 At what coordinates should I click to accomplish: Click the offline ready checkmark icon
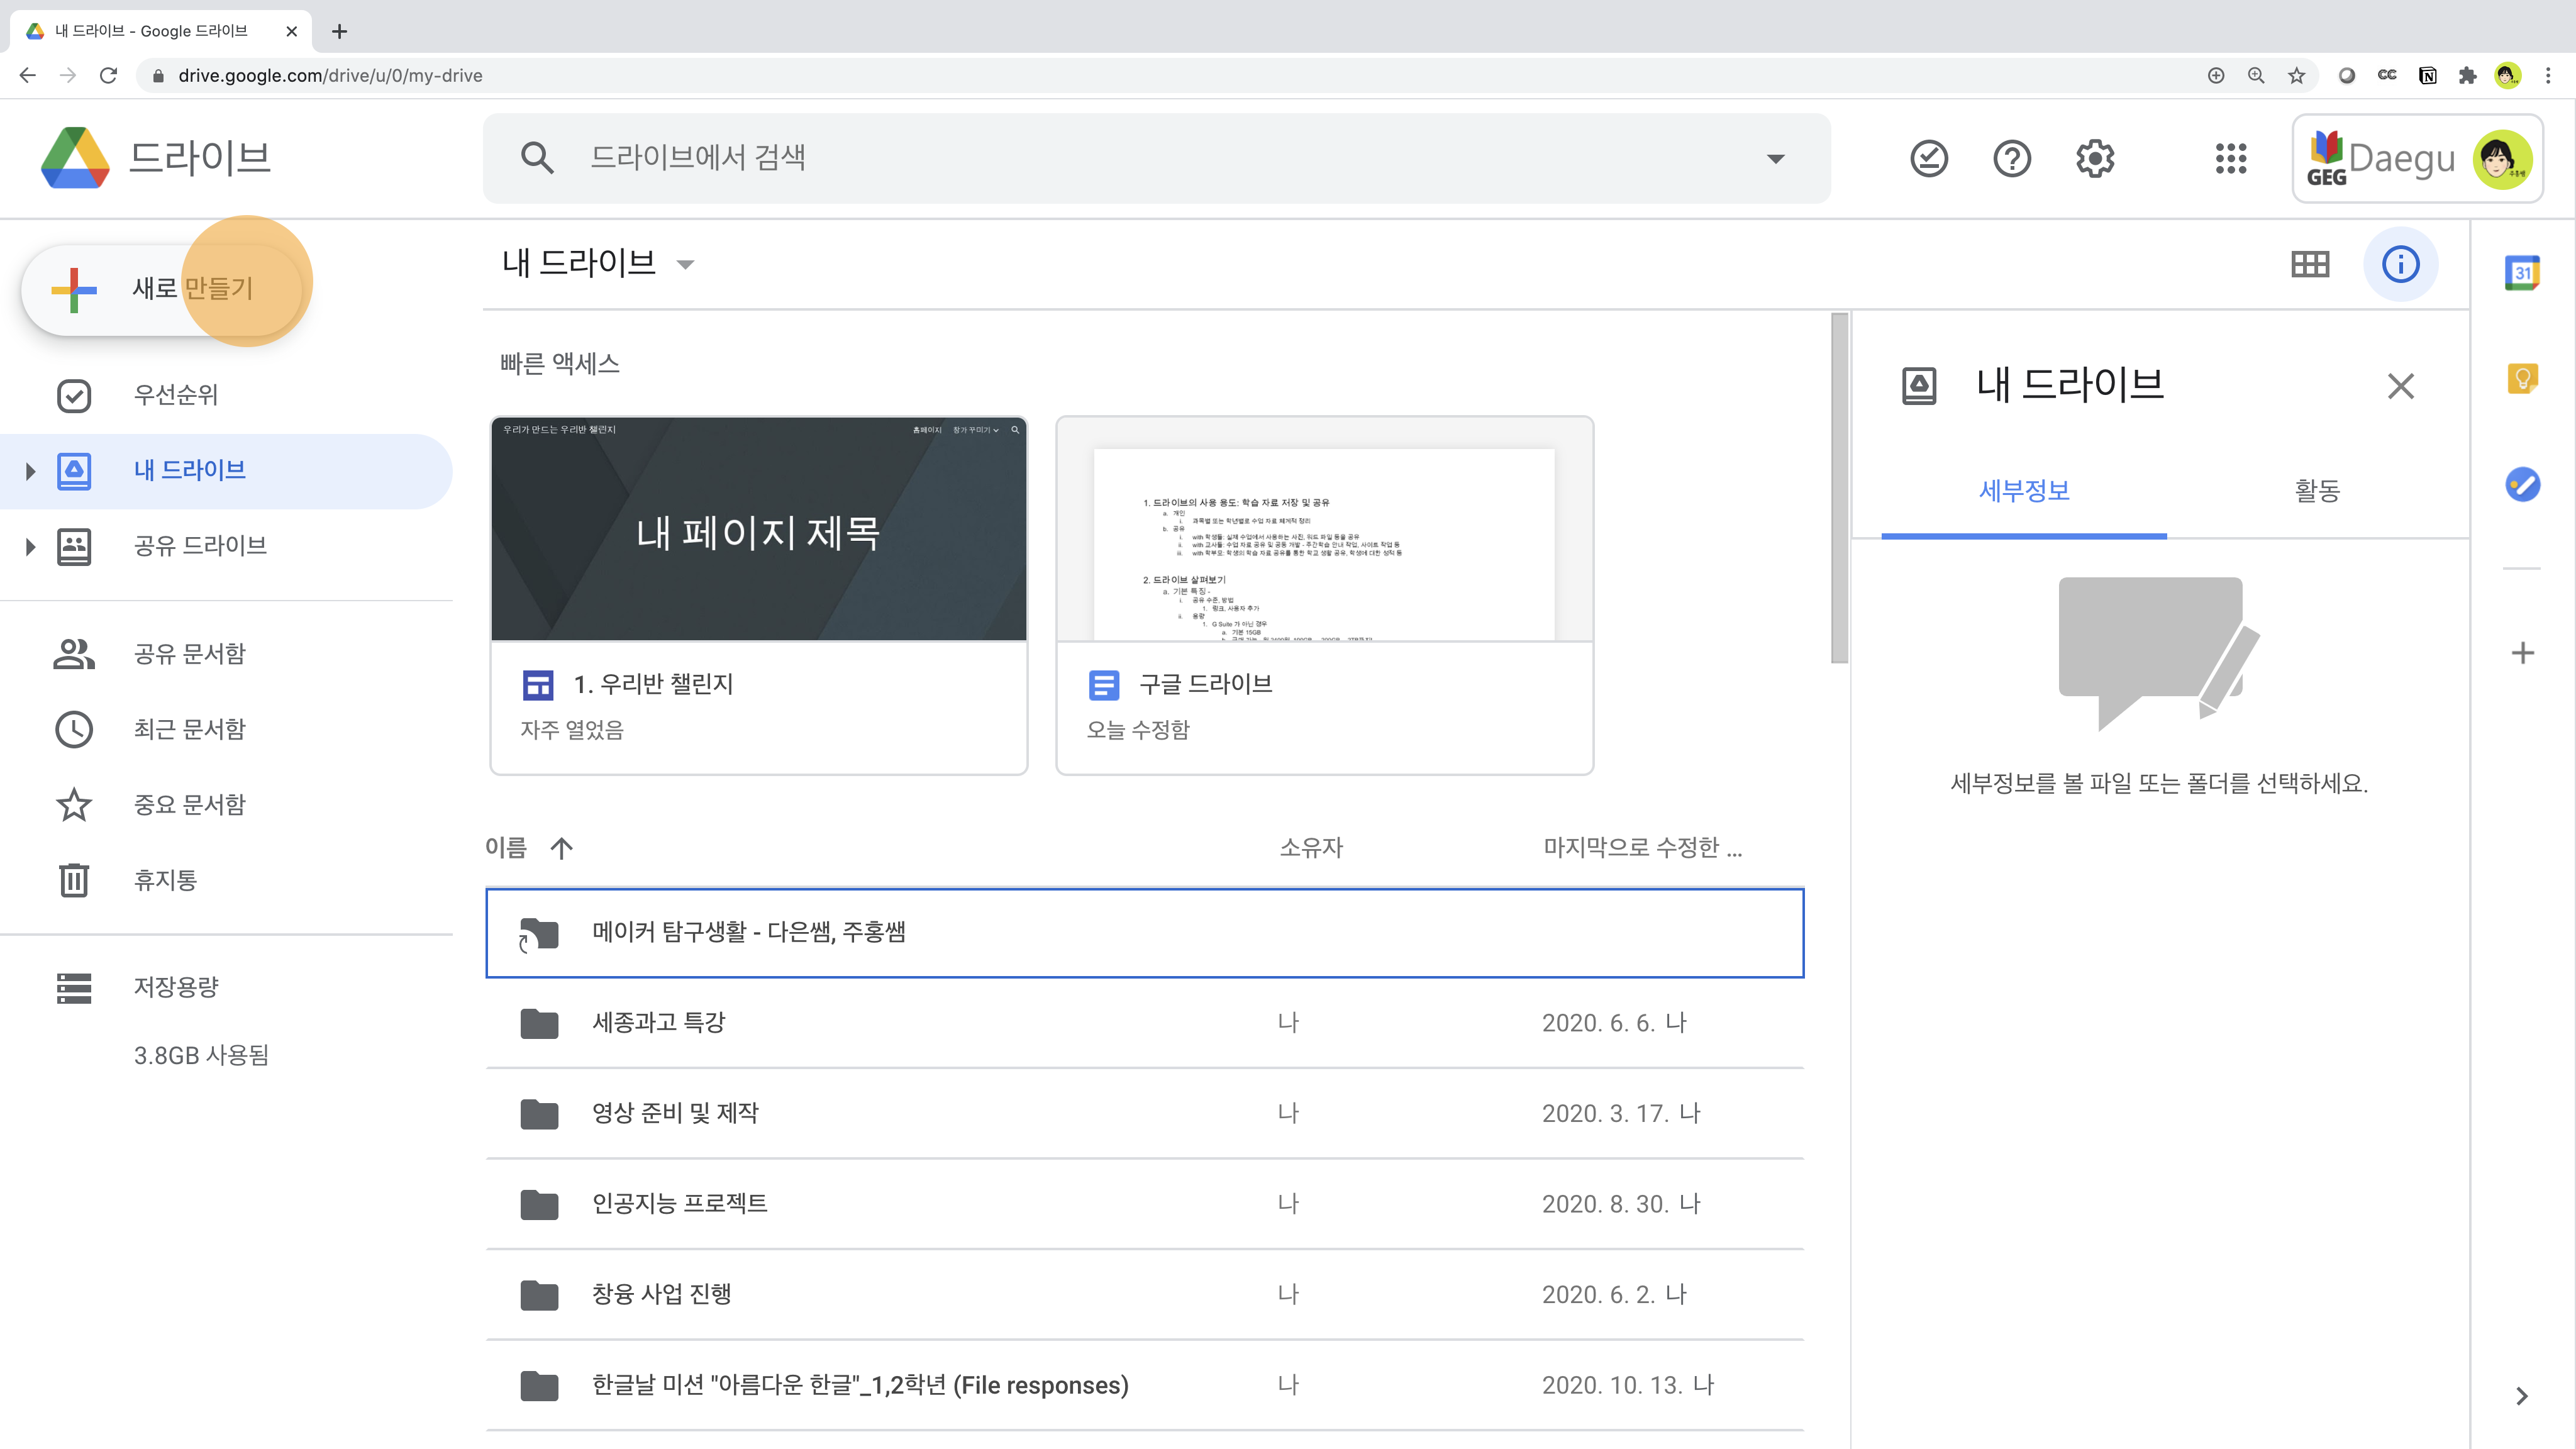point(1928,158)
